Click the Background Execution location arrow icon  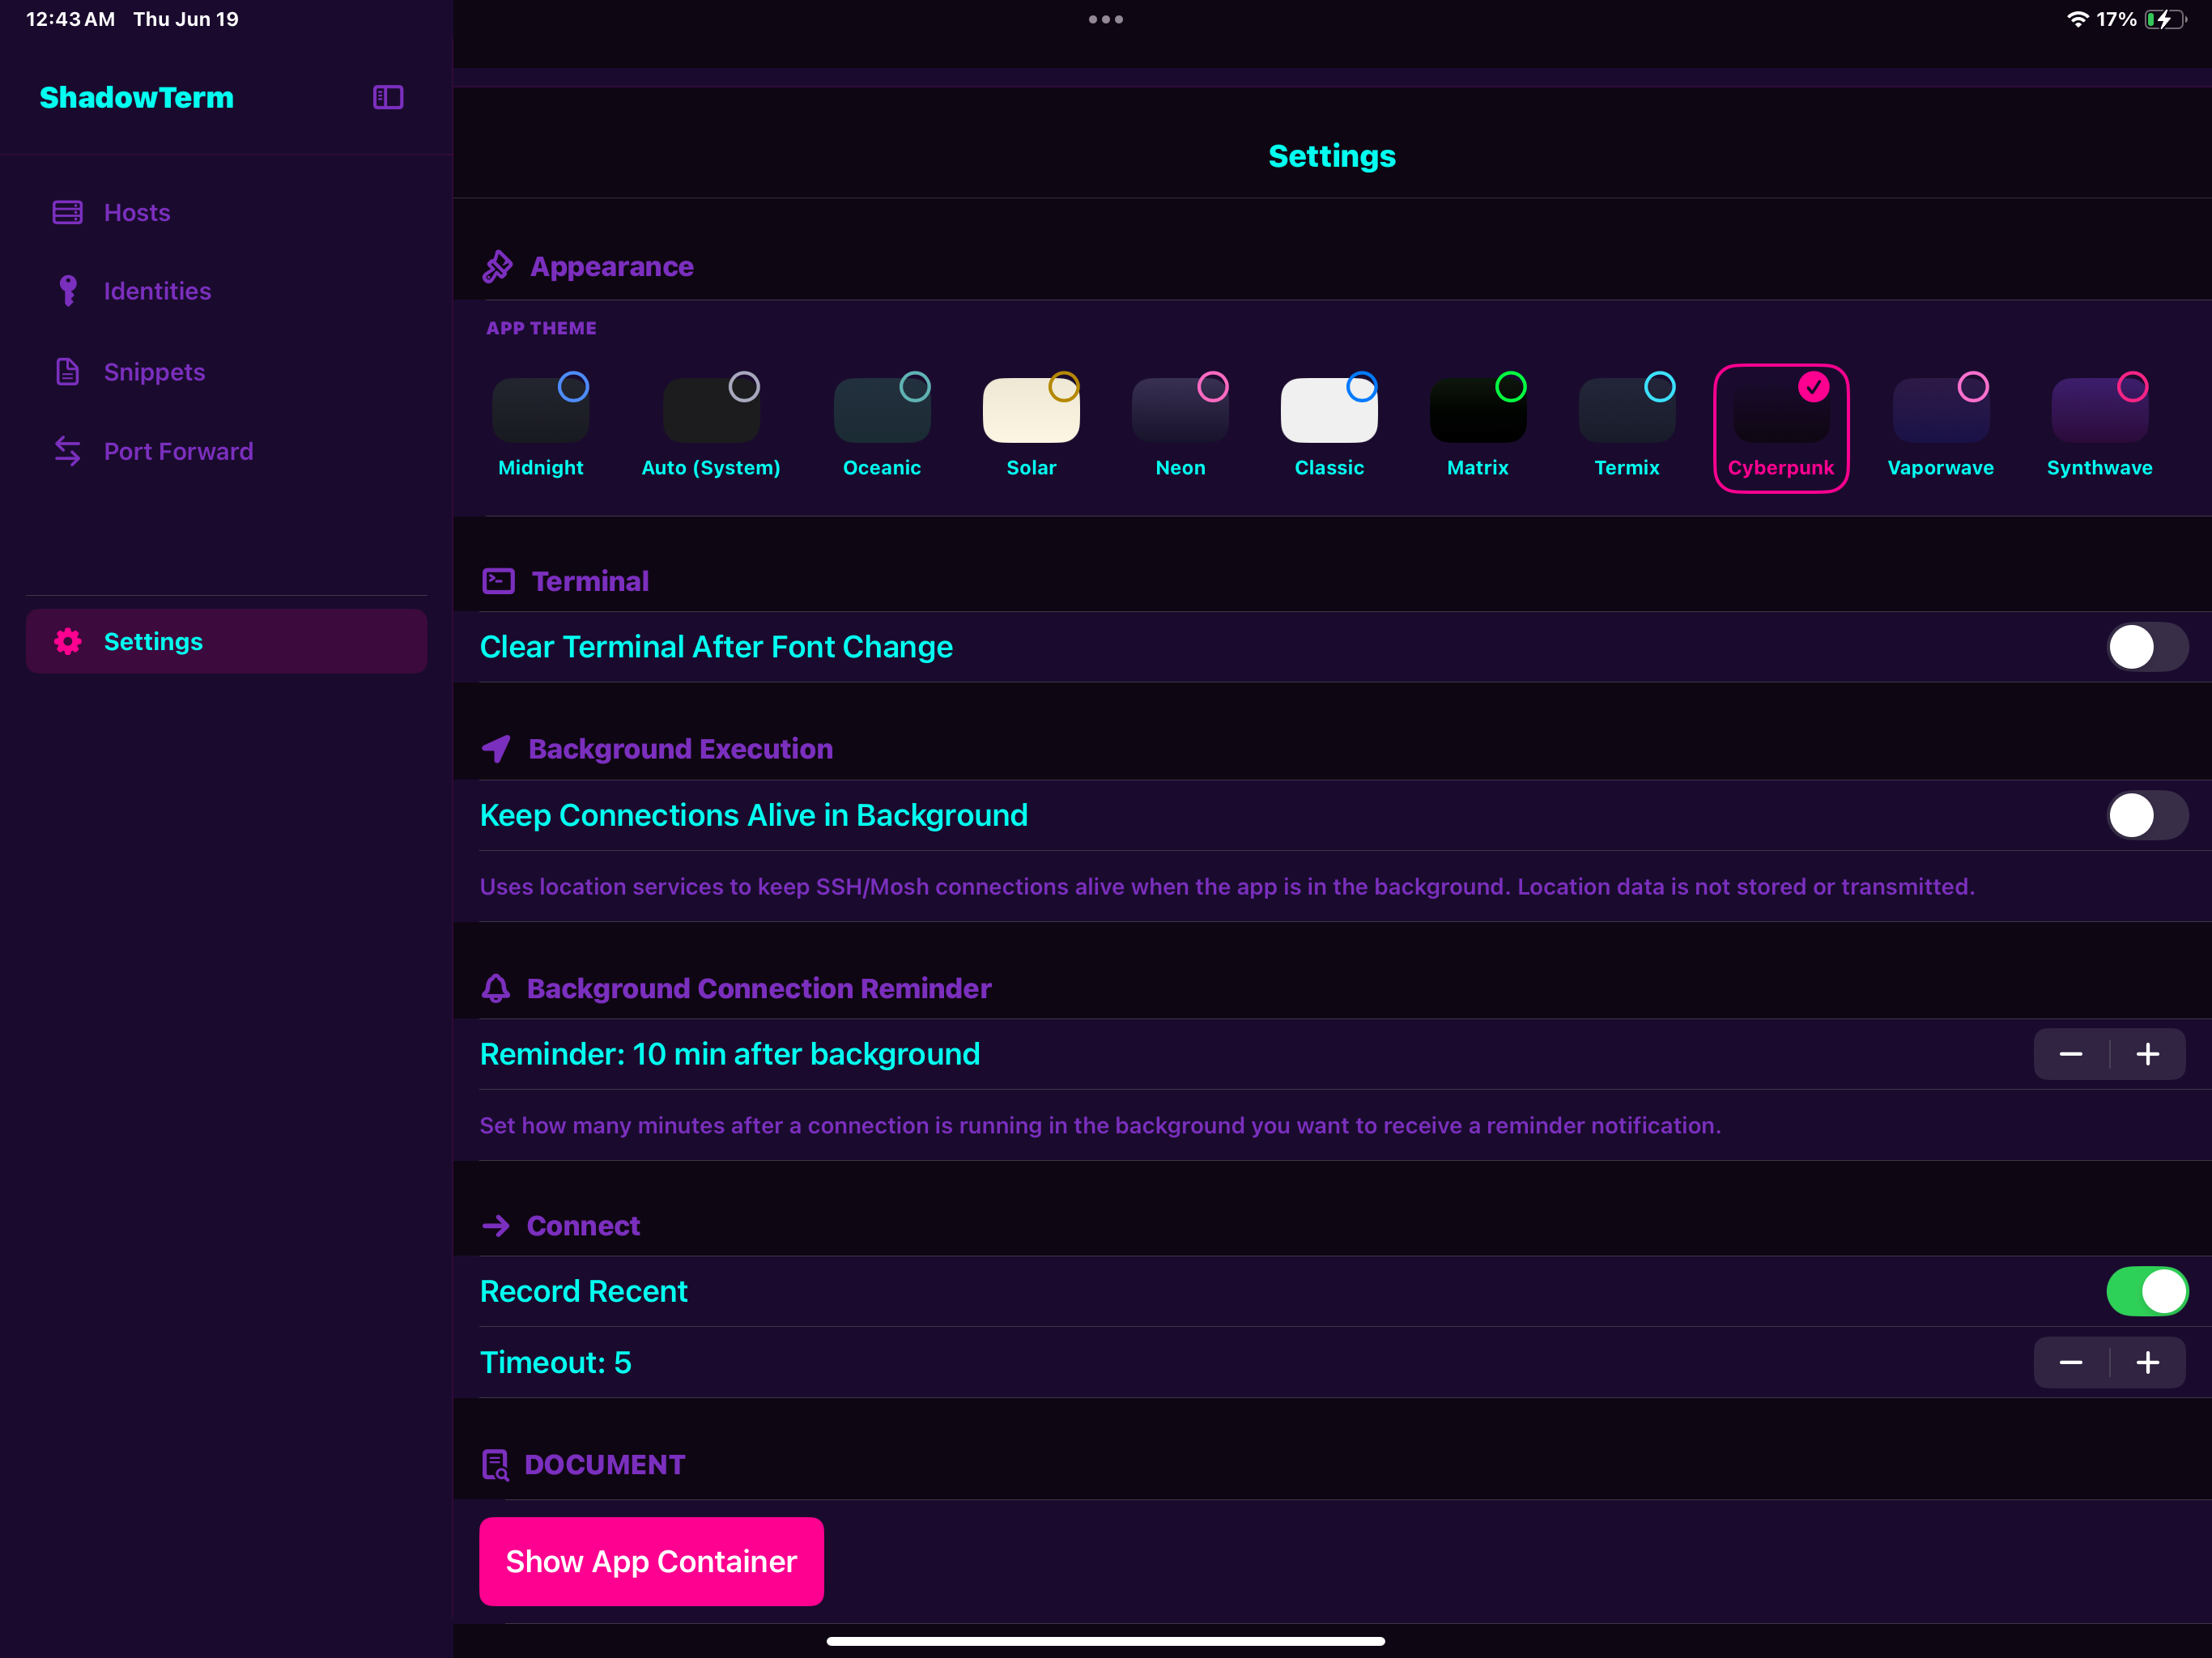pyautogui.click(x=496, y=749)
